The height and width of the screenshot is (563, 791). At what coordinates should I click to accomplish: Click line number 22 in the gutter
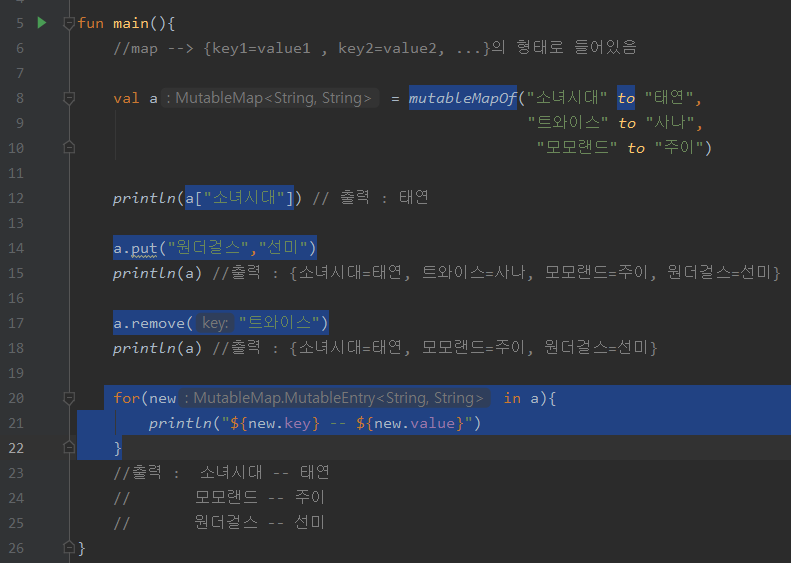(16, 448)
